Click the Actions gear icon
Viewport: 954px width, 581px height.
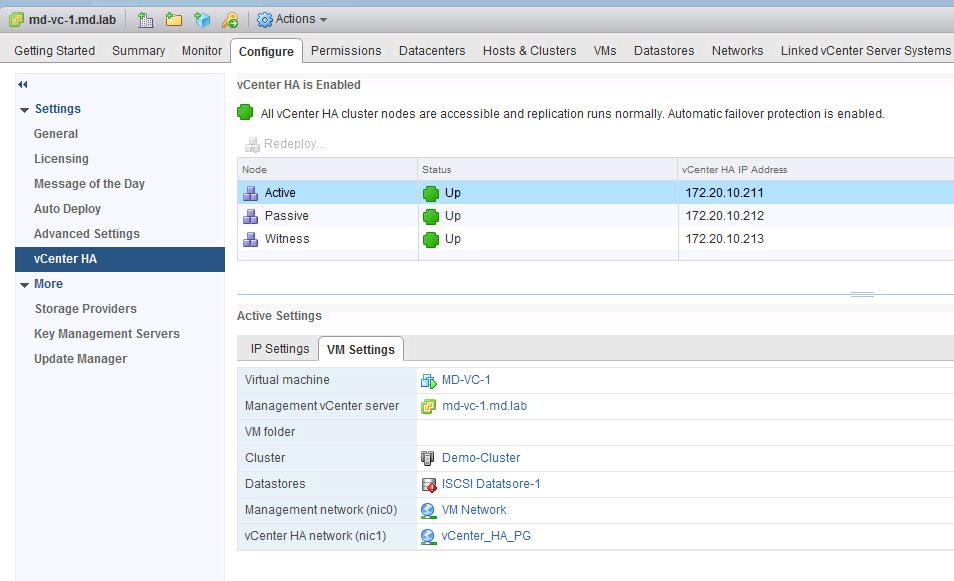pos(265,19)
